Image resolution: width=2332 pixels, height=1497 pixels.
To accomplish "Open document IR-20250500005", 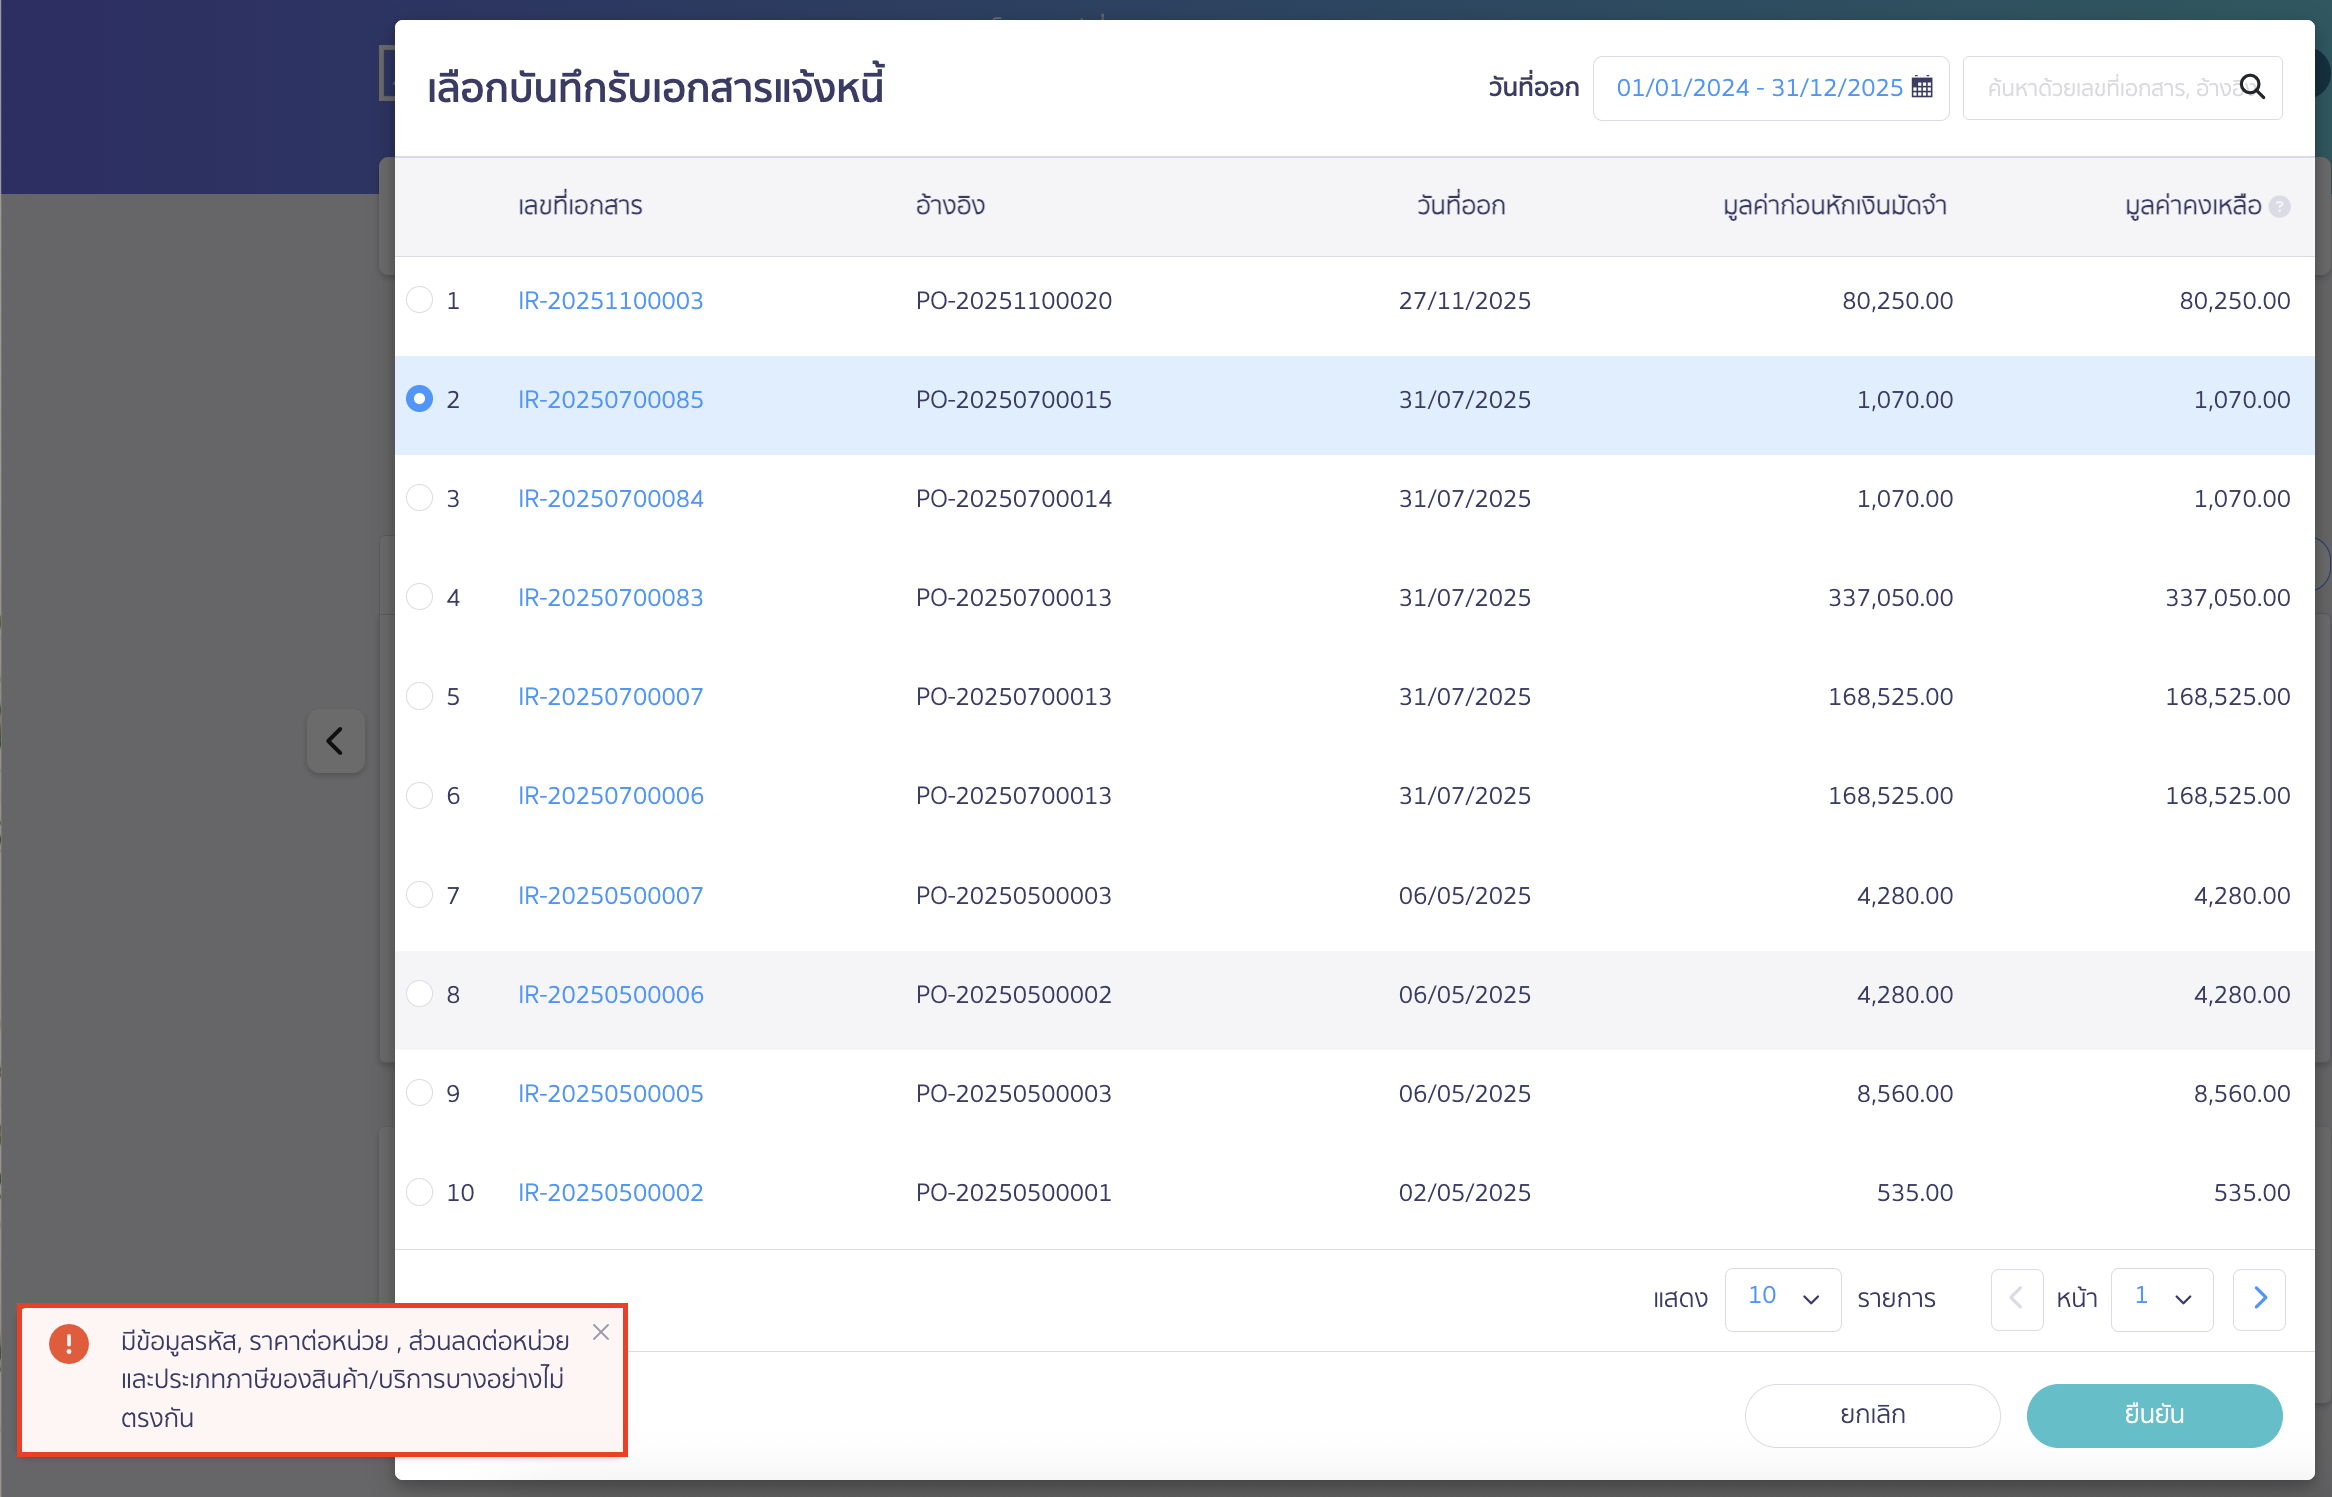I will click(x=610, y=1093).
